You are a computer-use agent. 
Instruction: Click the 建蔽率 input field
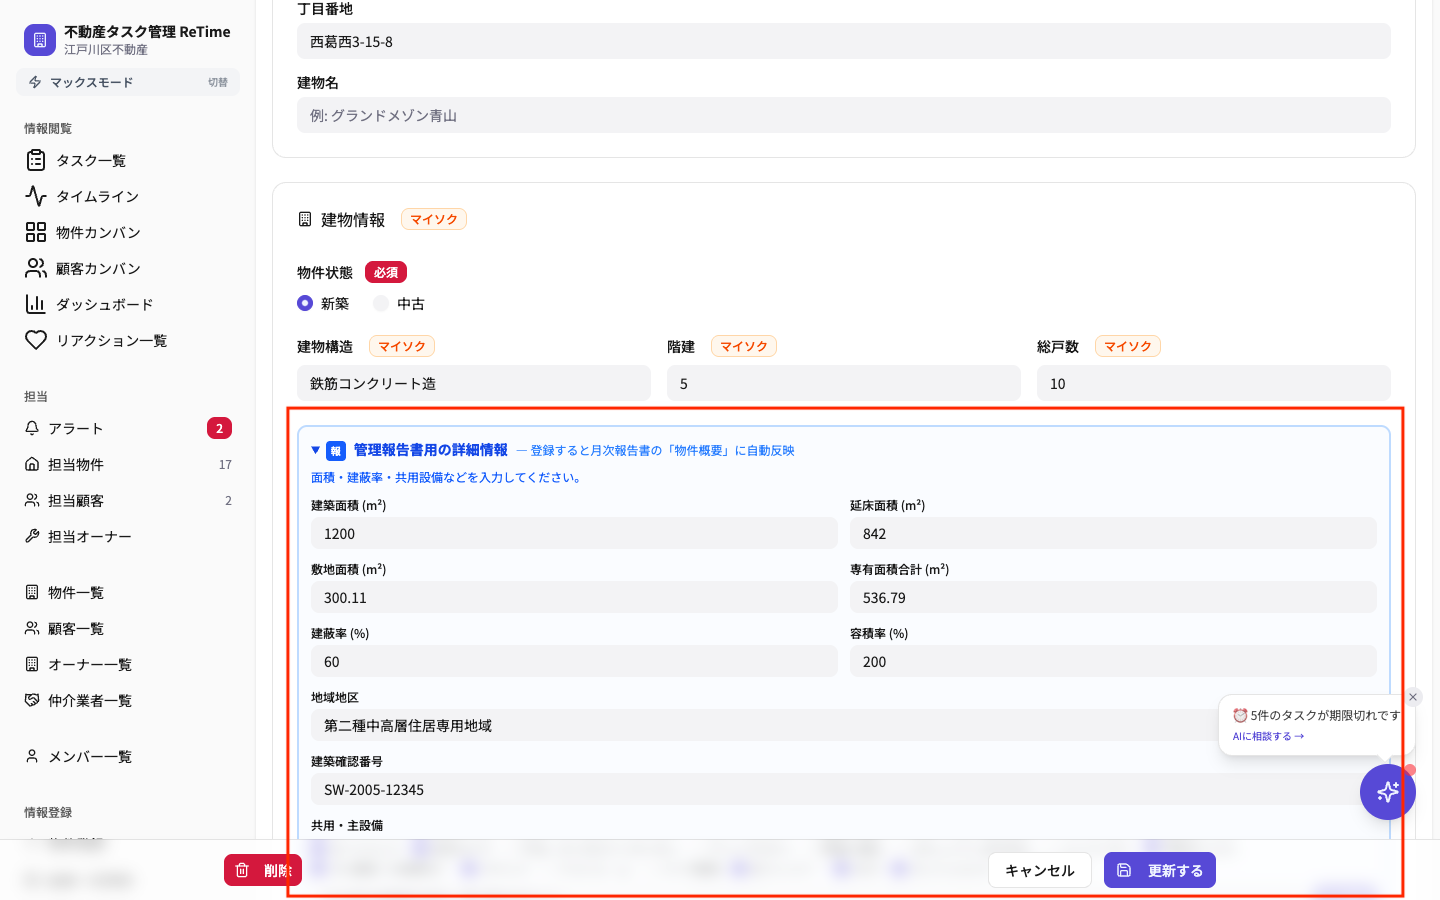[574, 661]
